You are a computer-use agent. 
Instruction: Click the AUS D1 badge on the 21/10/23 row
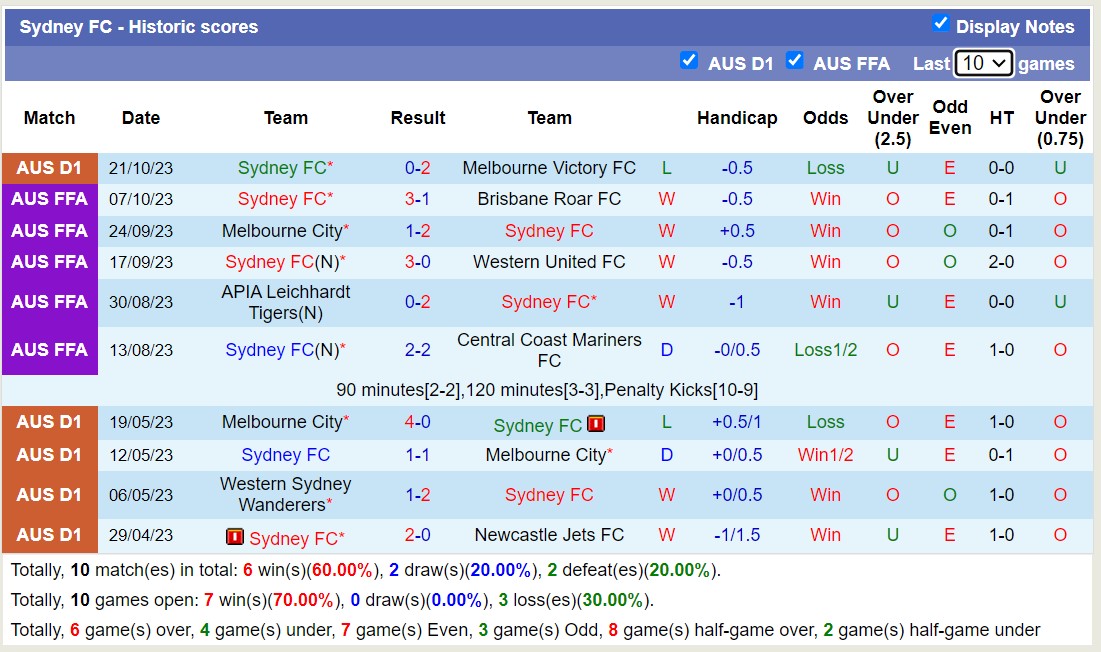tap(49, 168)
